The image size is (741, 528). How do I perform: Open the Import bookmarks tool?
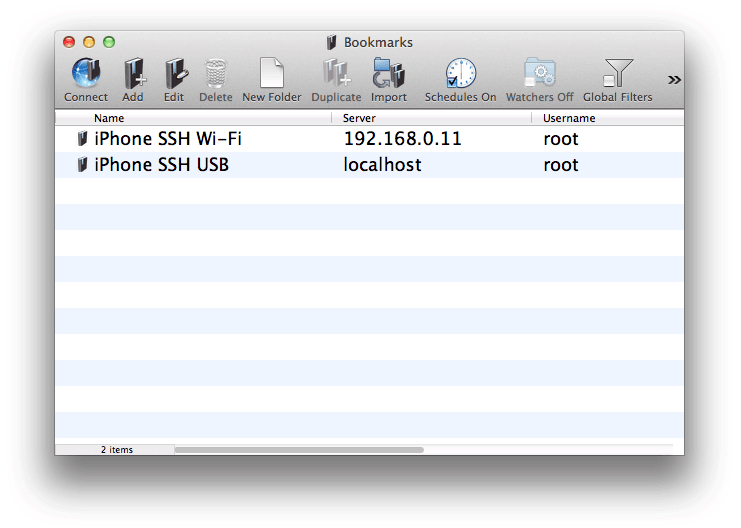click(388, 74)
